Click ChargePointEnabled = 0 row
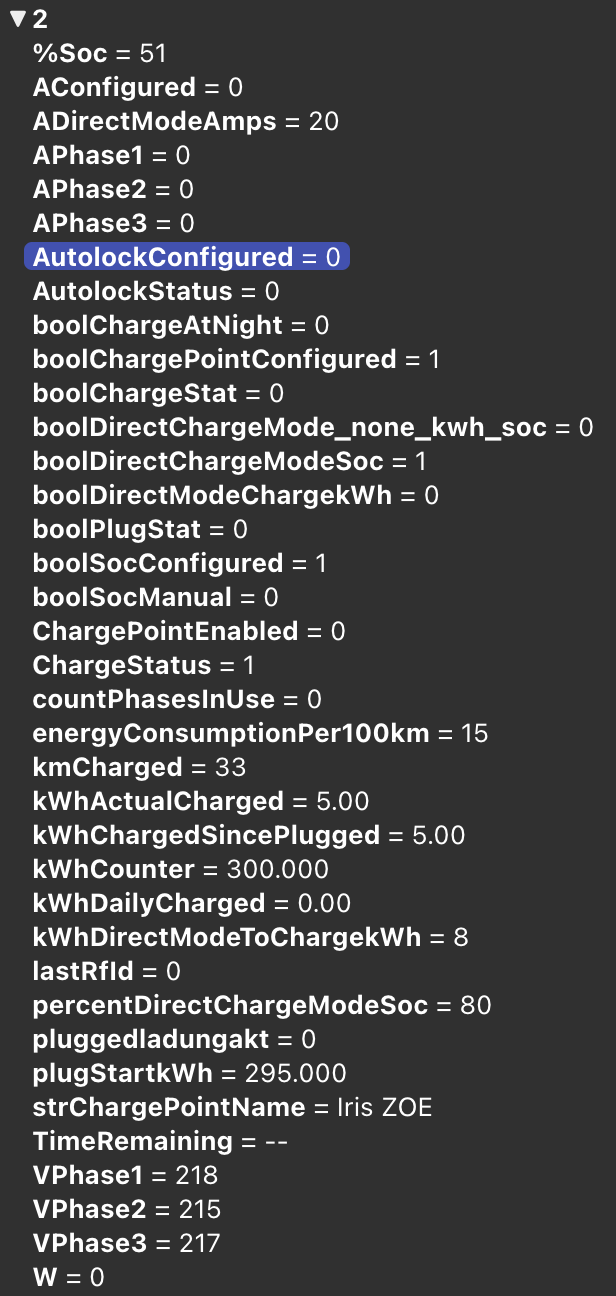Image resolution: width=616 pixels, height=1296 pixels. (188, 632)
